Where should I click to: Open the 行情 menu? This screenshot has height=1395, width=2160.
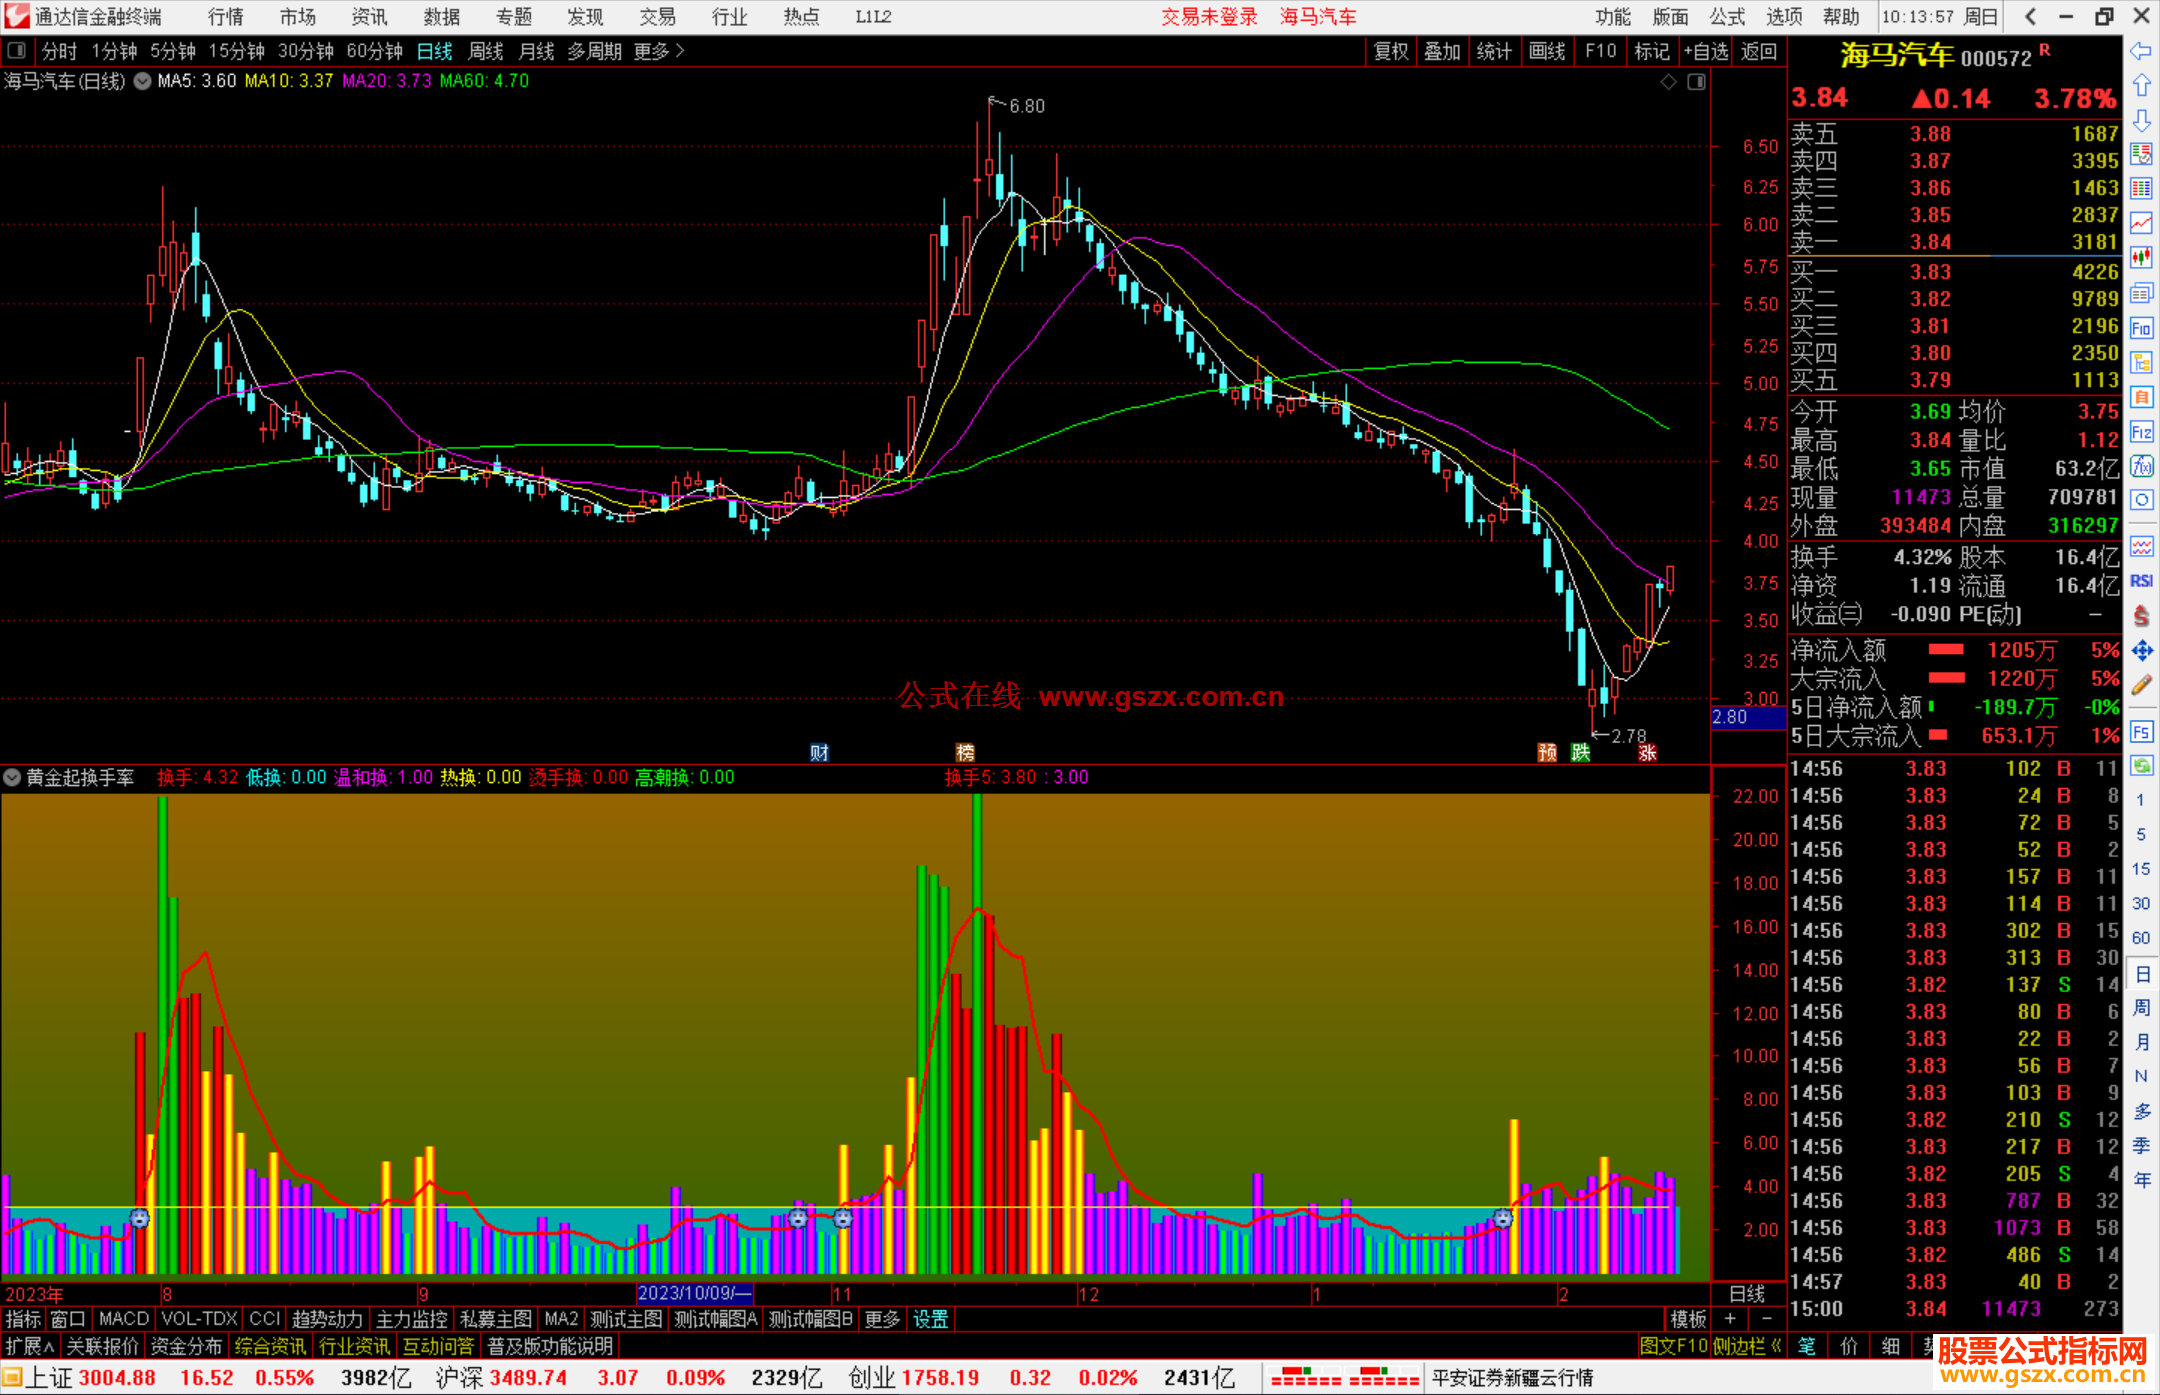coord(225,17)
